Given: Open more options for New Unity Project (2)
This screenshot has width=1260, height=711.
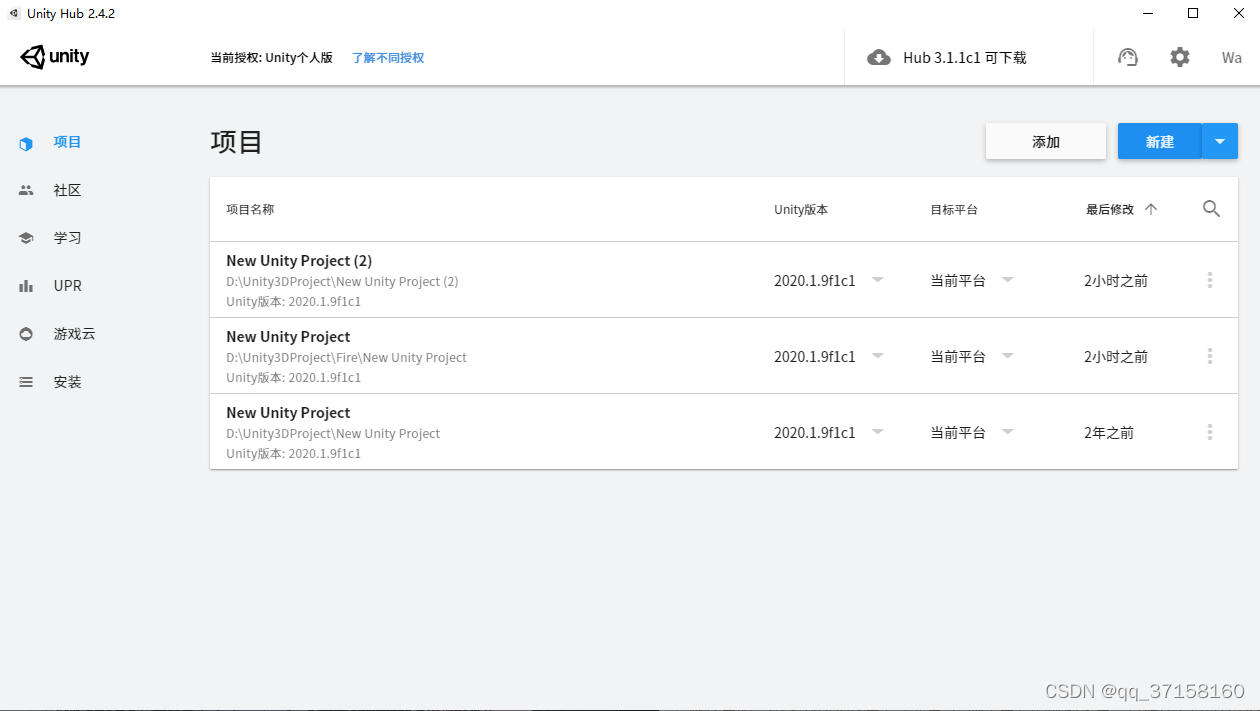Looking at the screenshot, I should coord(1210,280).
